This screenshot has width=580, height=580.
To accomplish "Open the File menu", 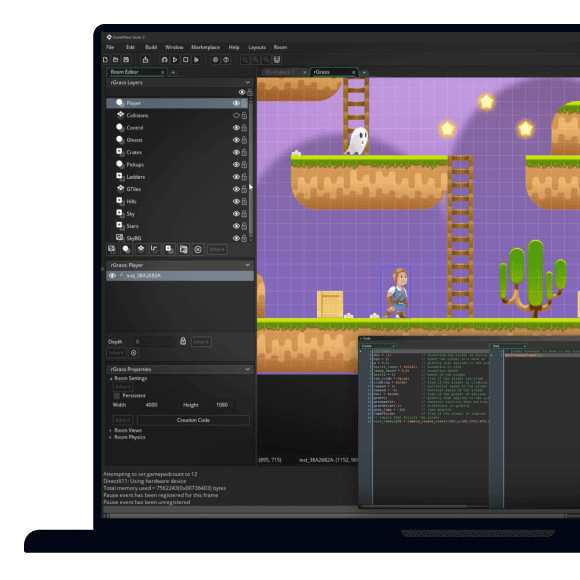I will point(110,47).
